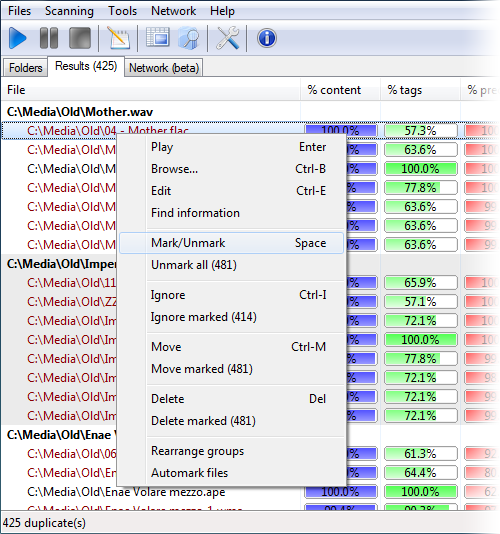Image resolution: width=500 pixels, height=534 pixels.
Task: Click the 64.4% tags value
Action: (x=420, y=473)
